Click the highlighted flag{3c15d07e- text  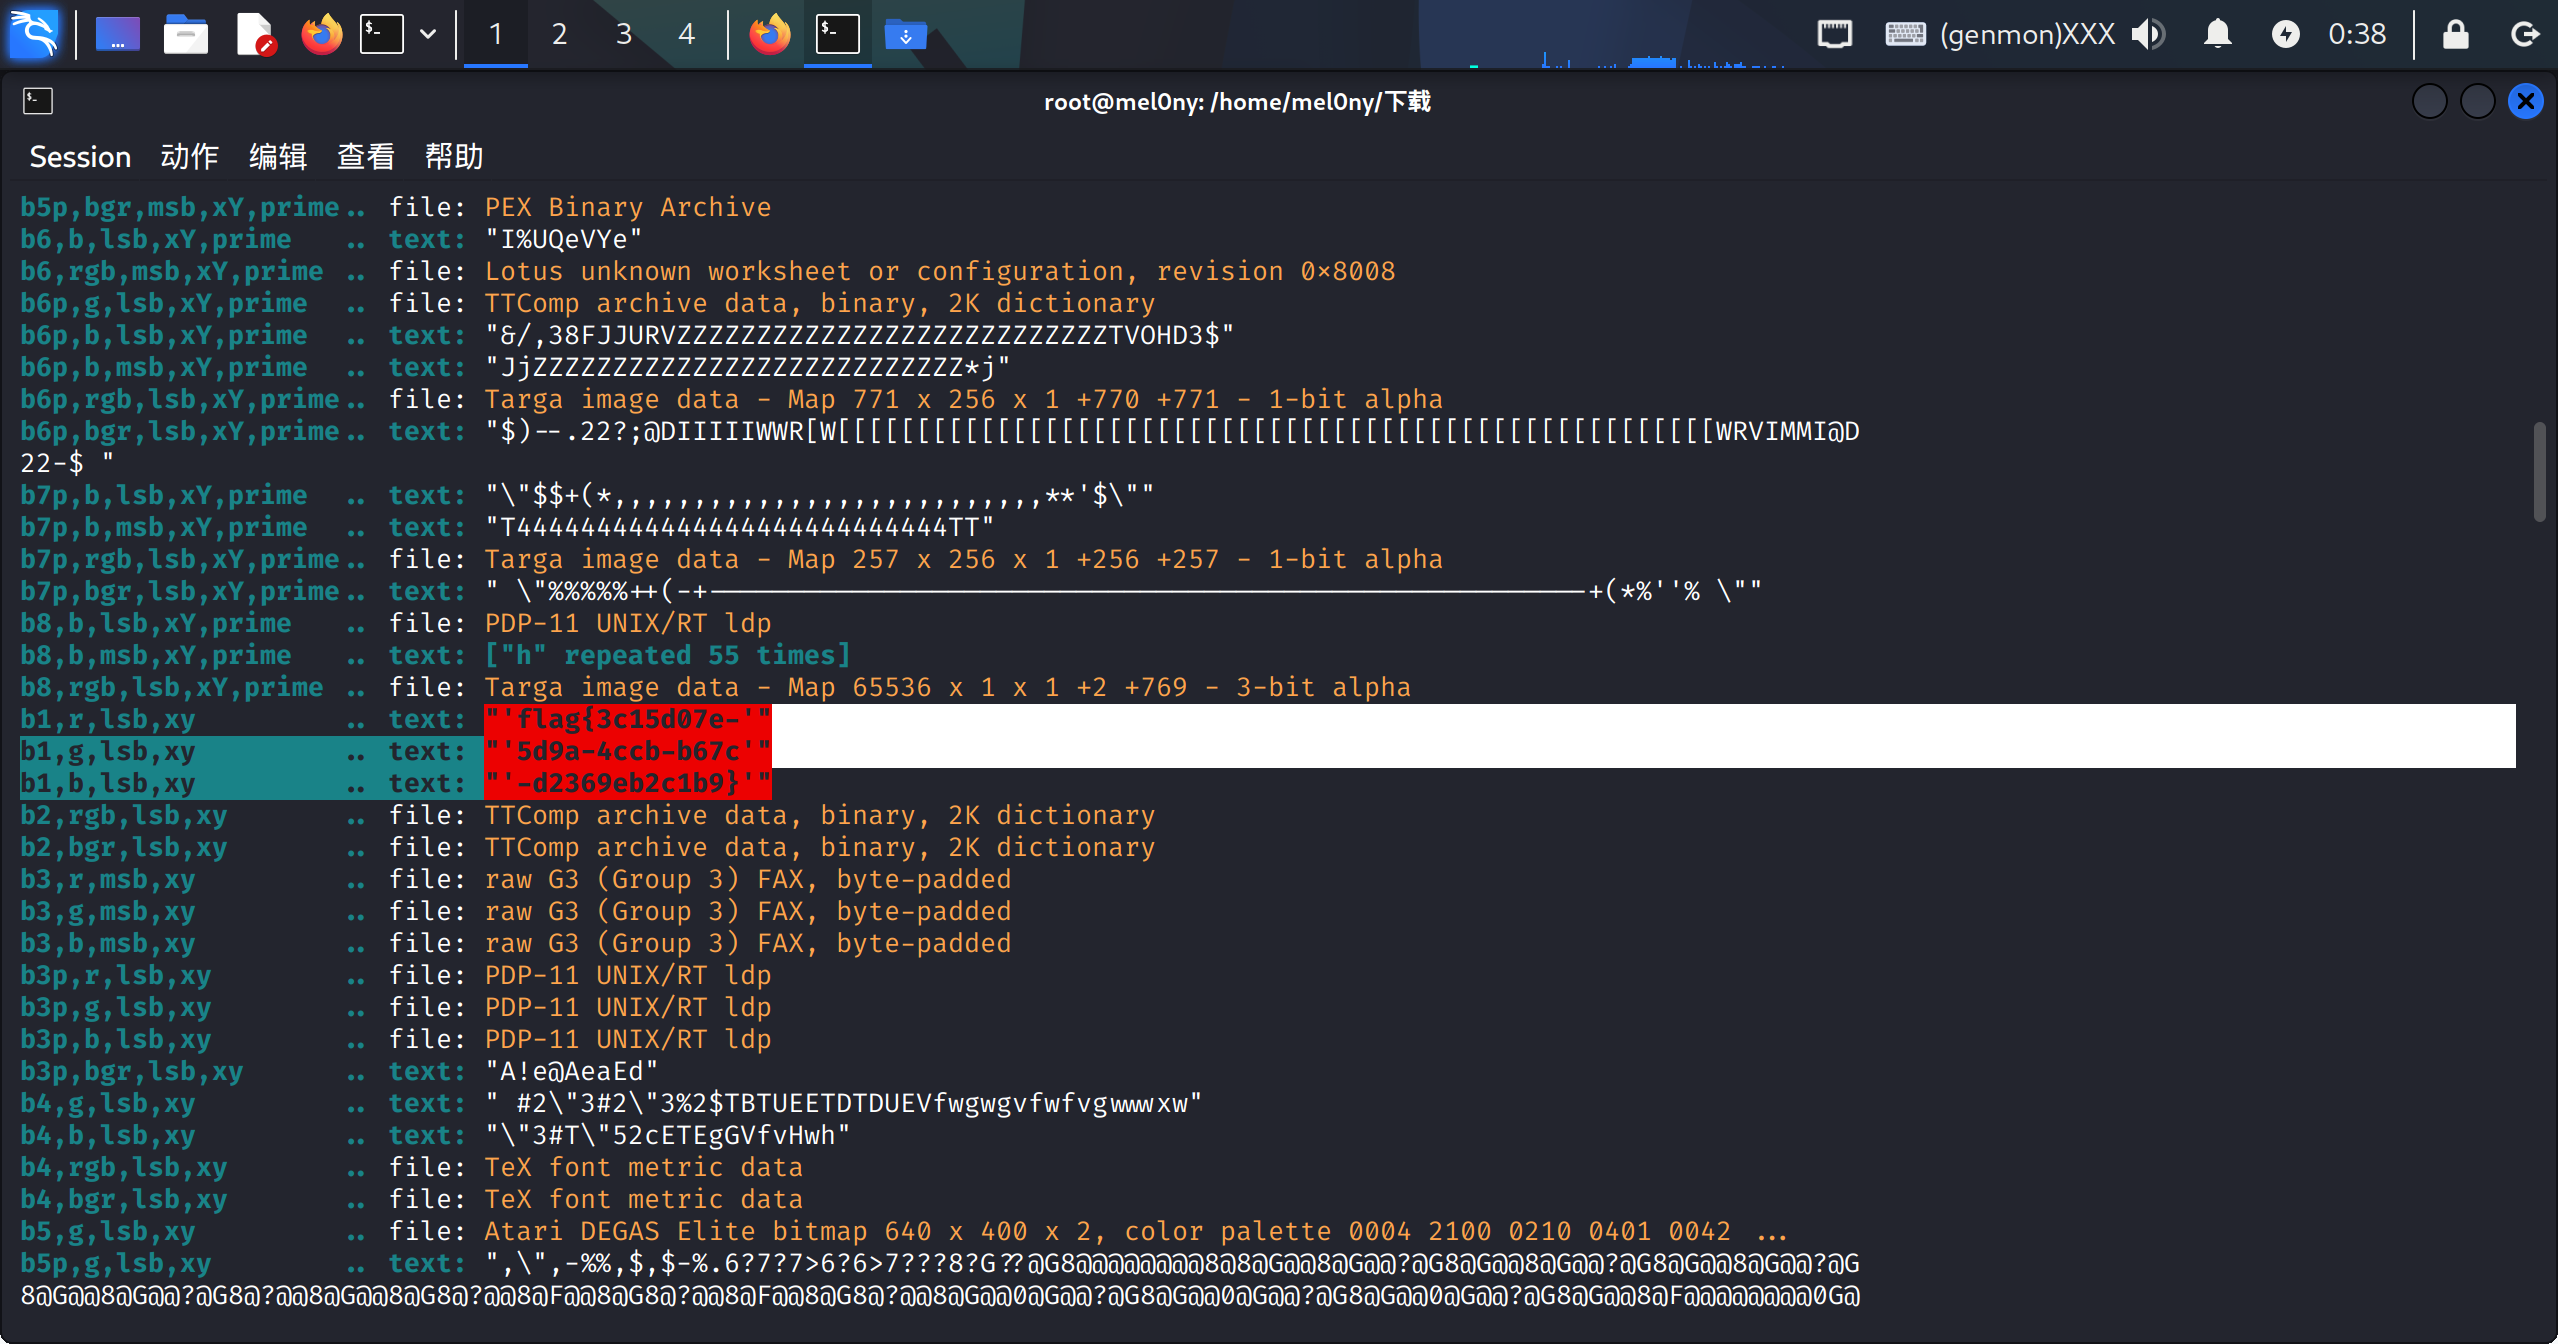[627, 719]
